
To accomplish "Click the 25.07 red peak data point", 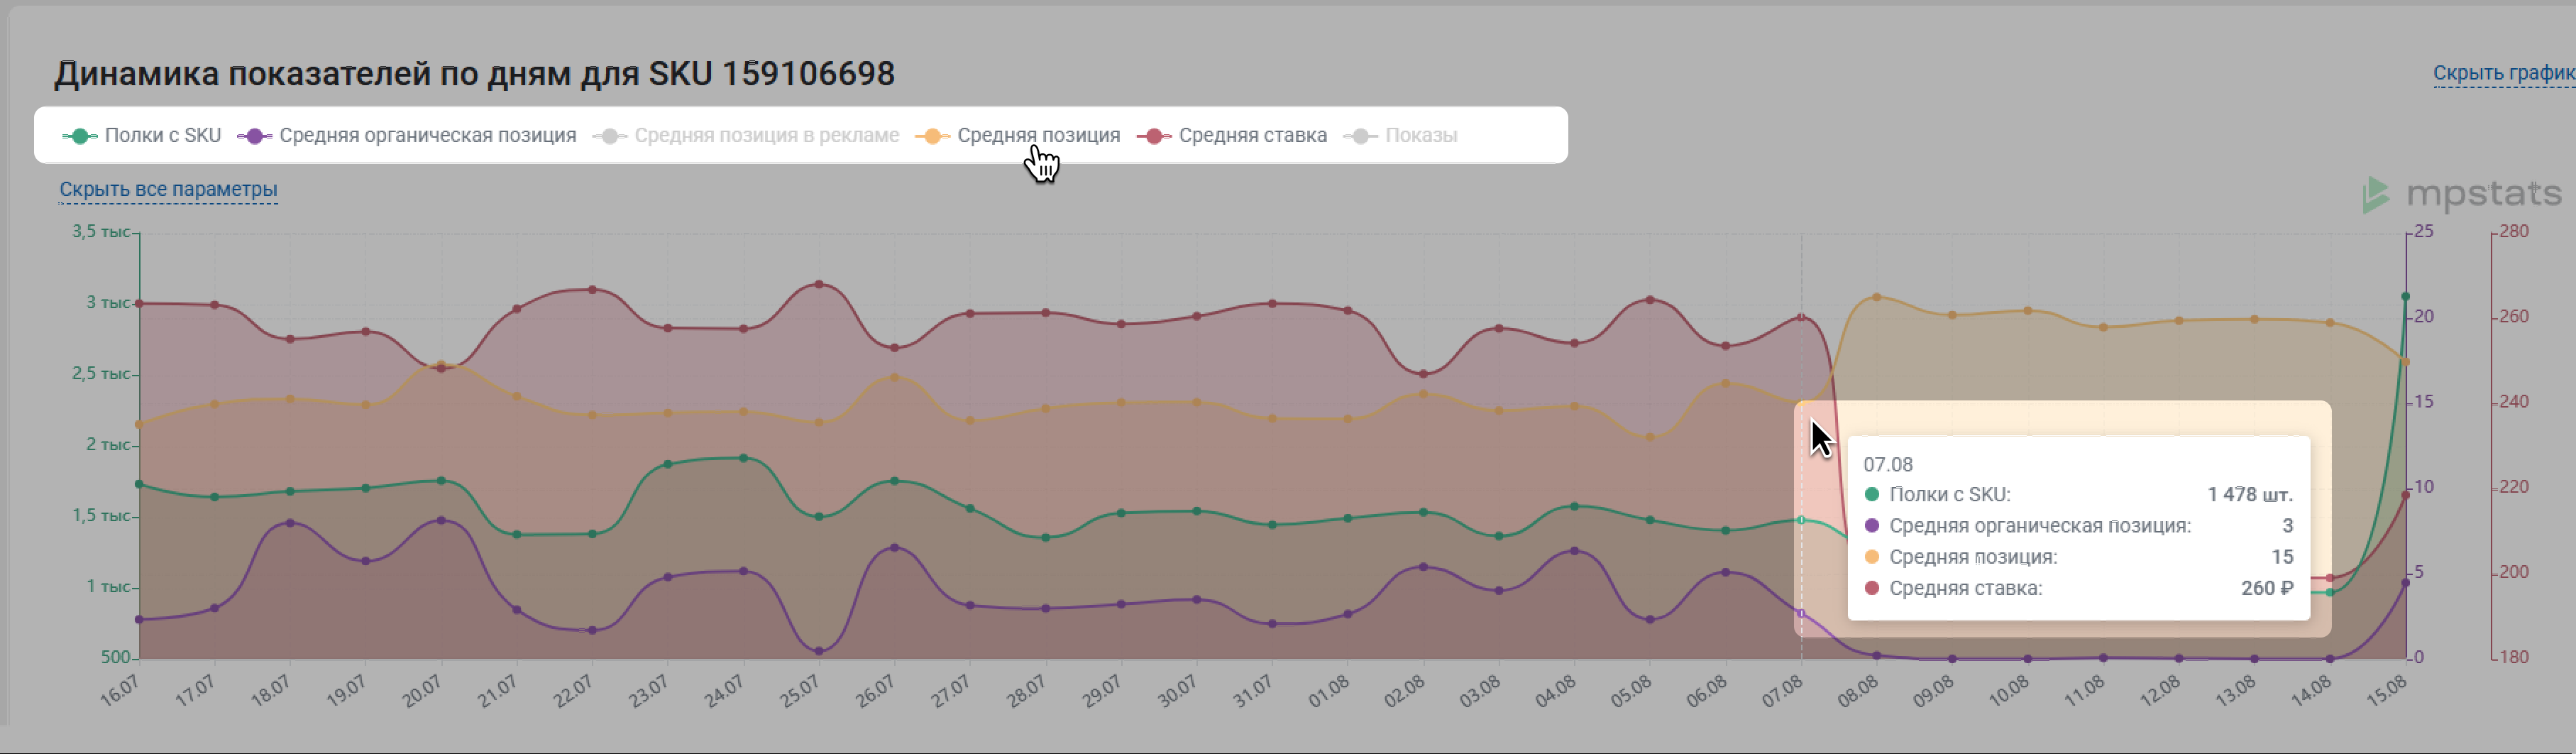I will click(x=819, y=284).
